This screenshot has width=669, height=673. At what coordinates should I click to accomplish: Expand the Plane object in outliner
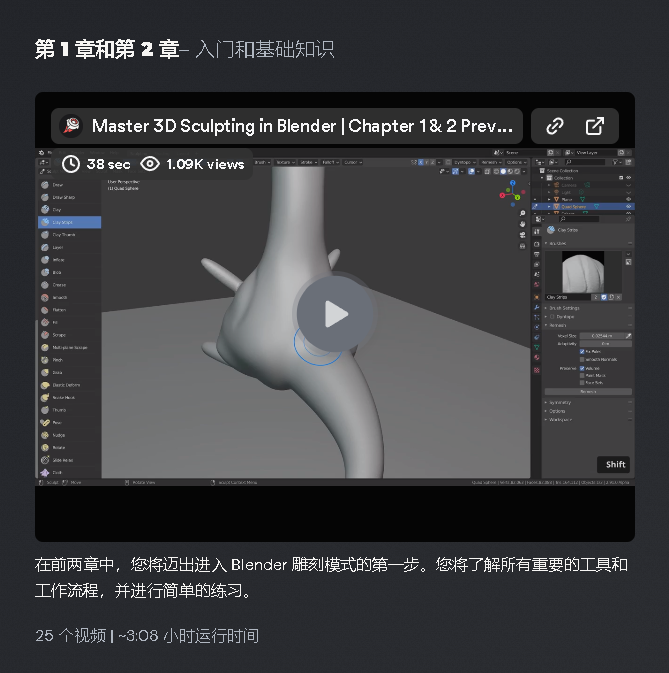[x=549, y=199]
